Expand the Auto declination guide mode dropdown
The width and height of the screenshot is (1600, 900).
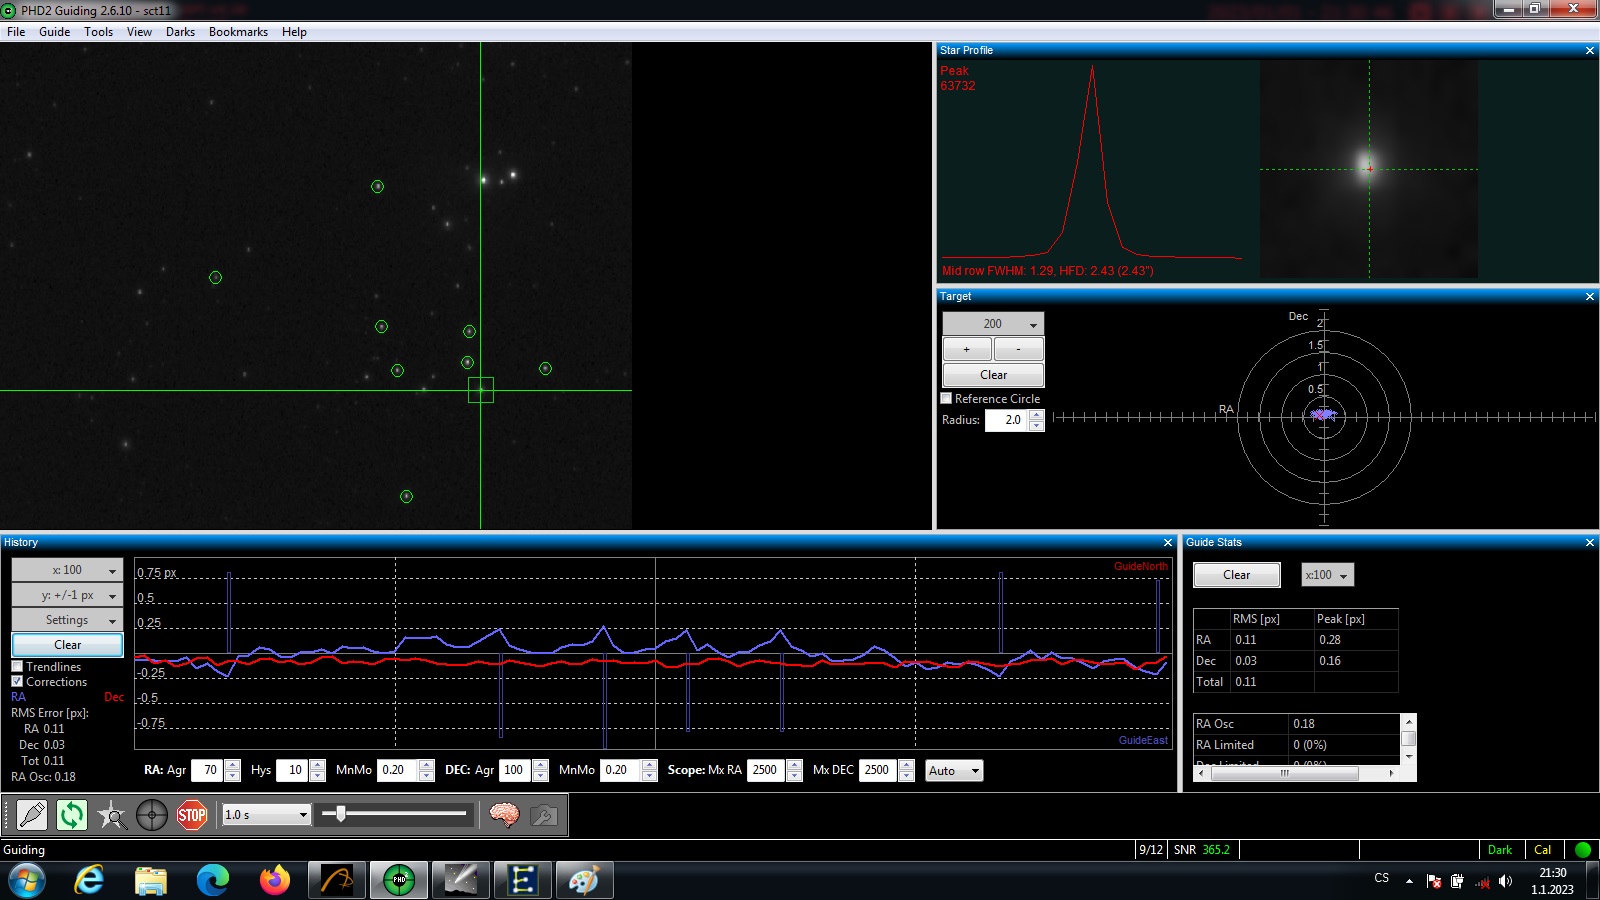click(954, 770)
